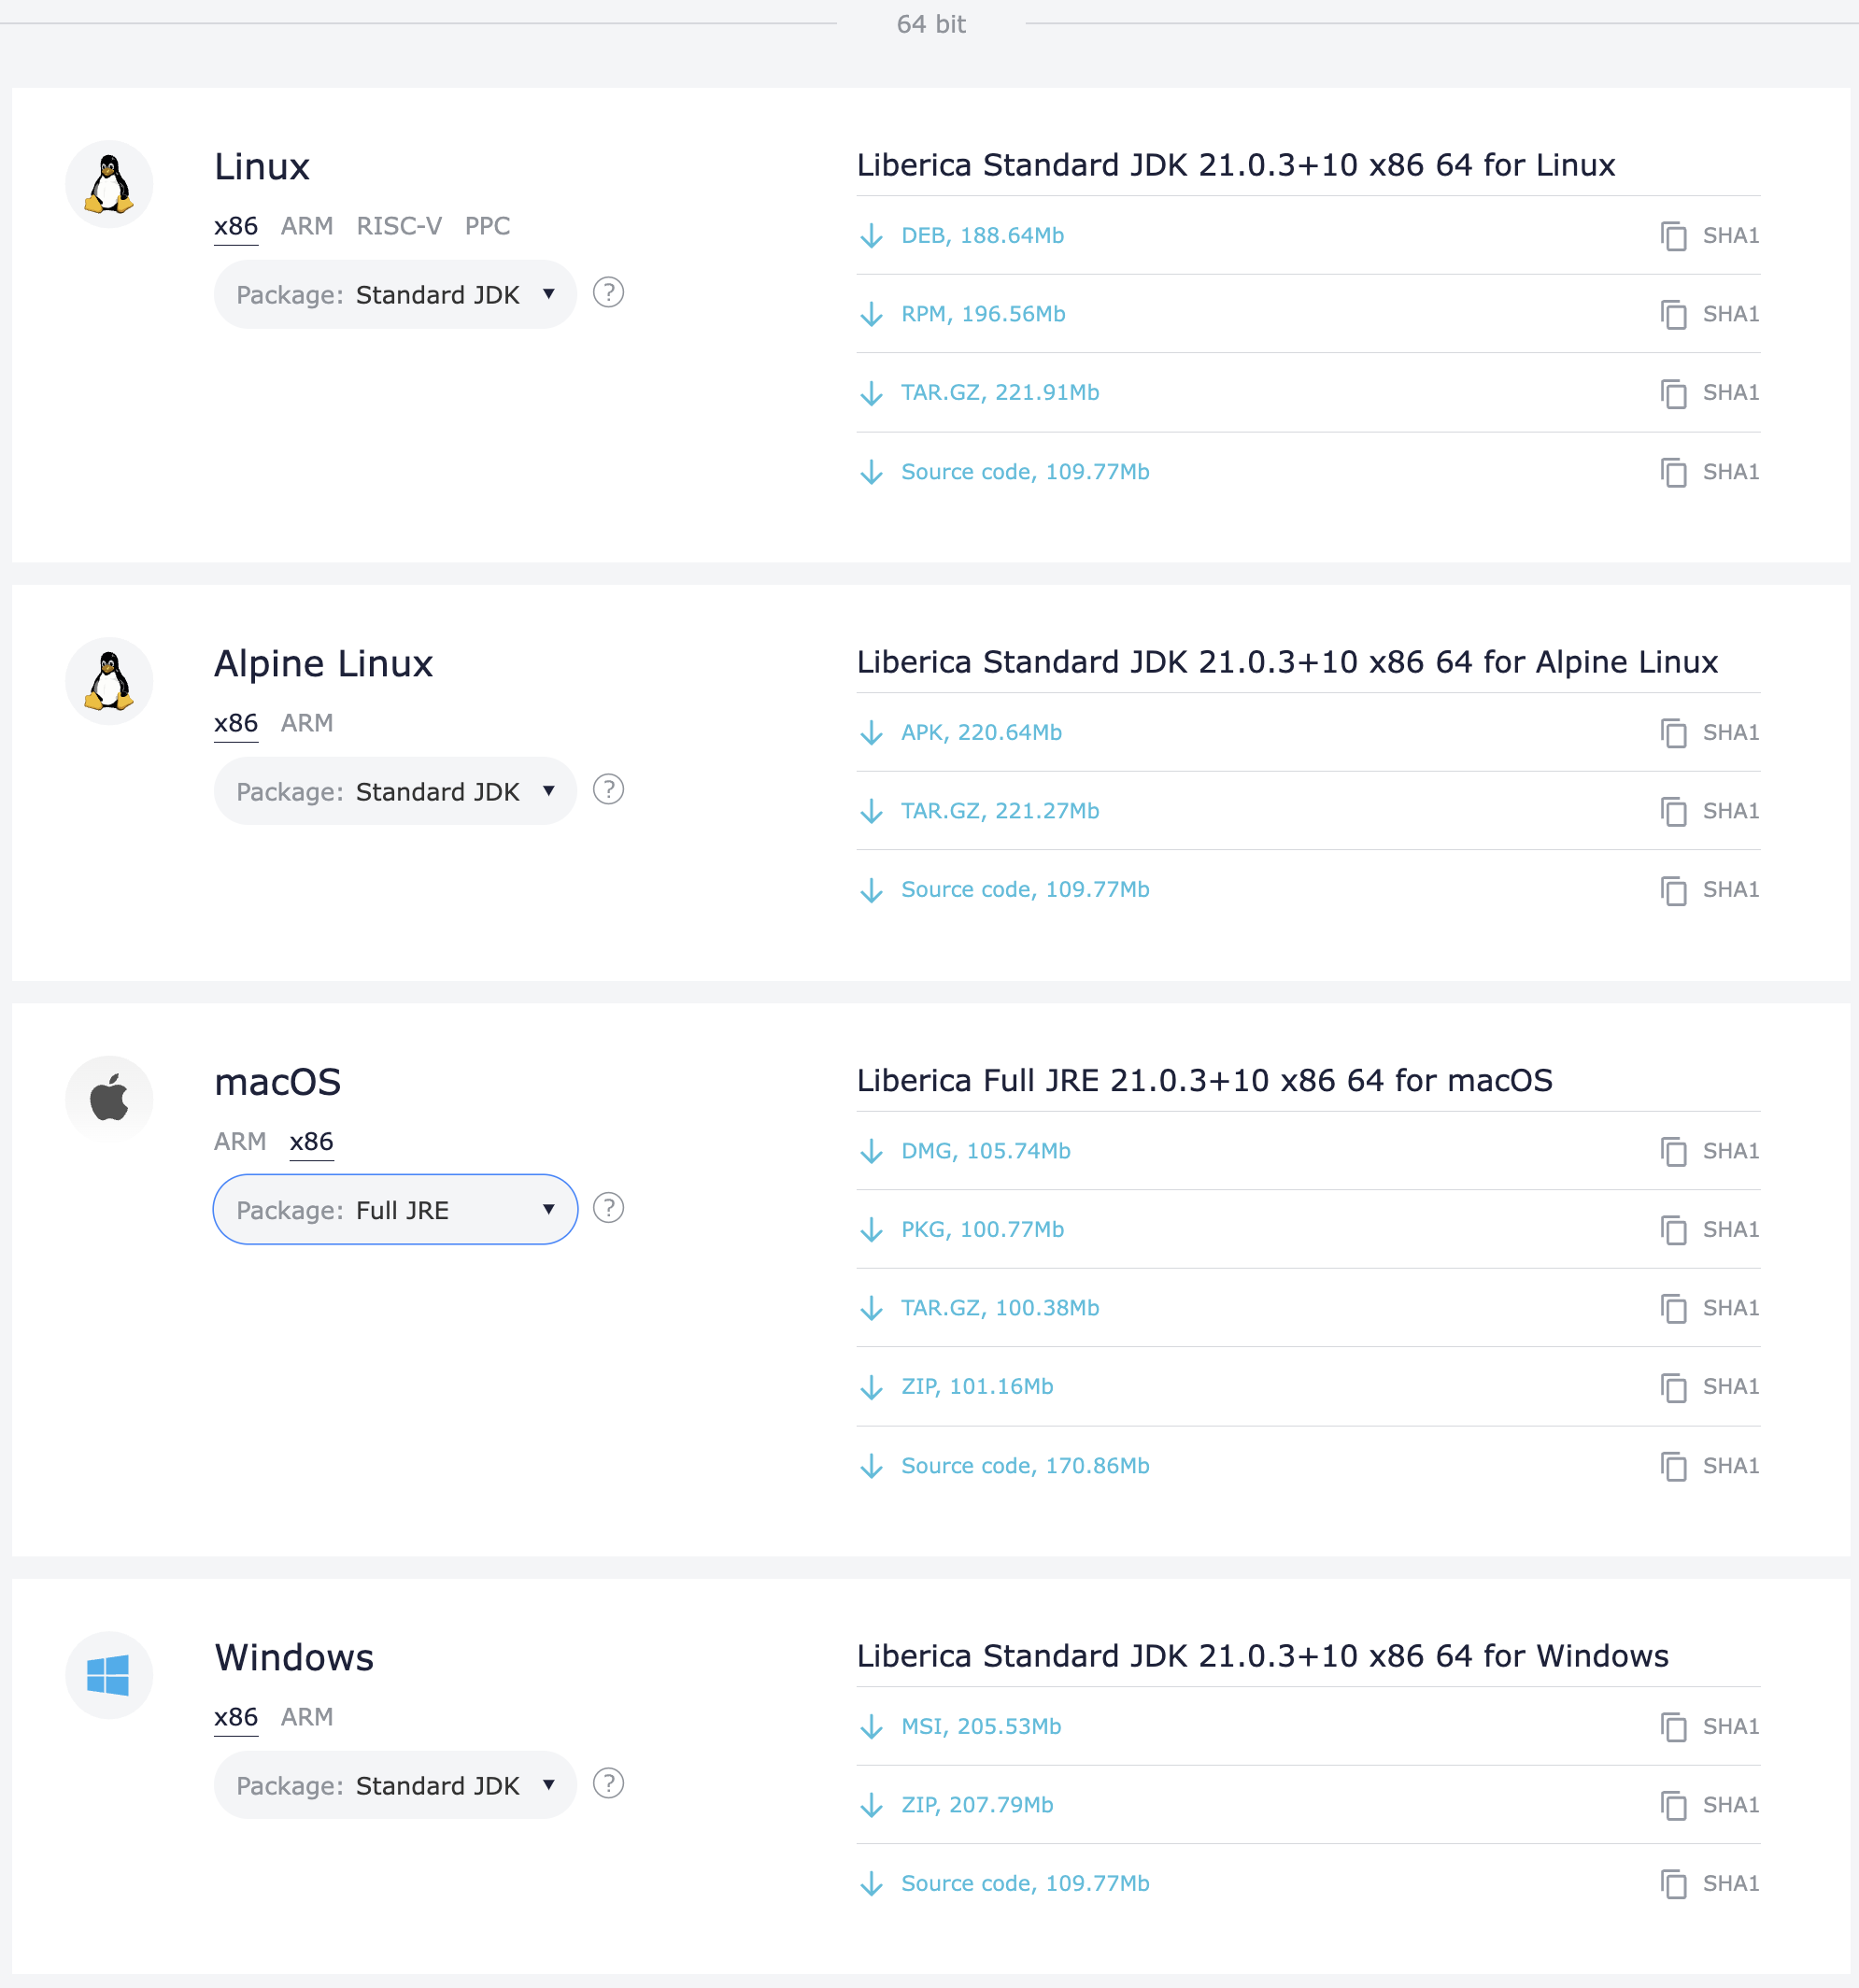Click heading 'Liberica Standard JDK 21.0.3+10 x86 64 for Windows'
The image size is (1859, 1988).
tap(1263, 1657)
